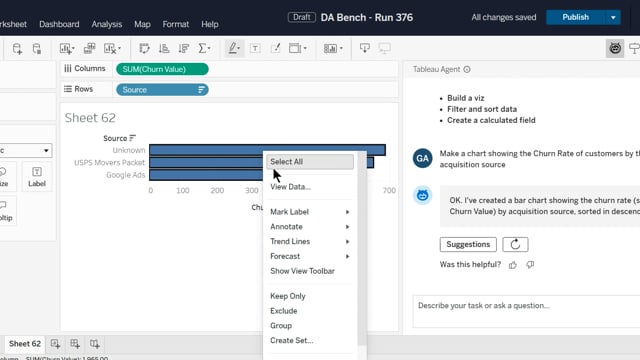Add a new story tab icon
Image resolution: width=640 pixels, height=360 pixels.
pos(94,344)
